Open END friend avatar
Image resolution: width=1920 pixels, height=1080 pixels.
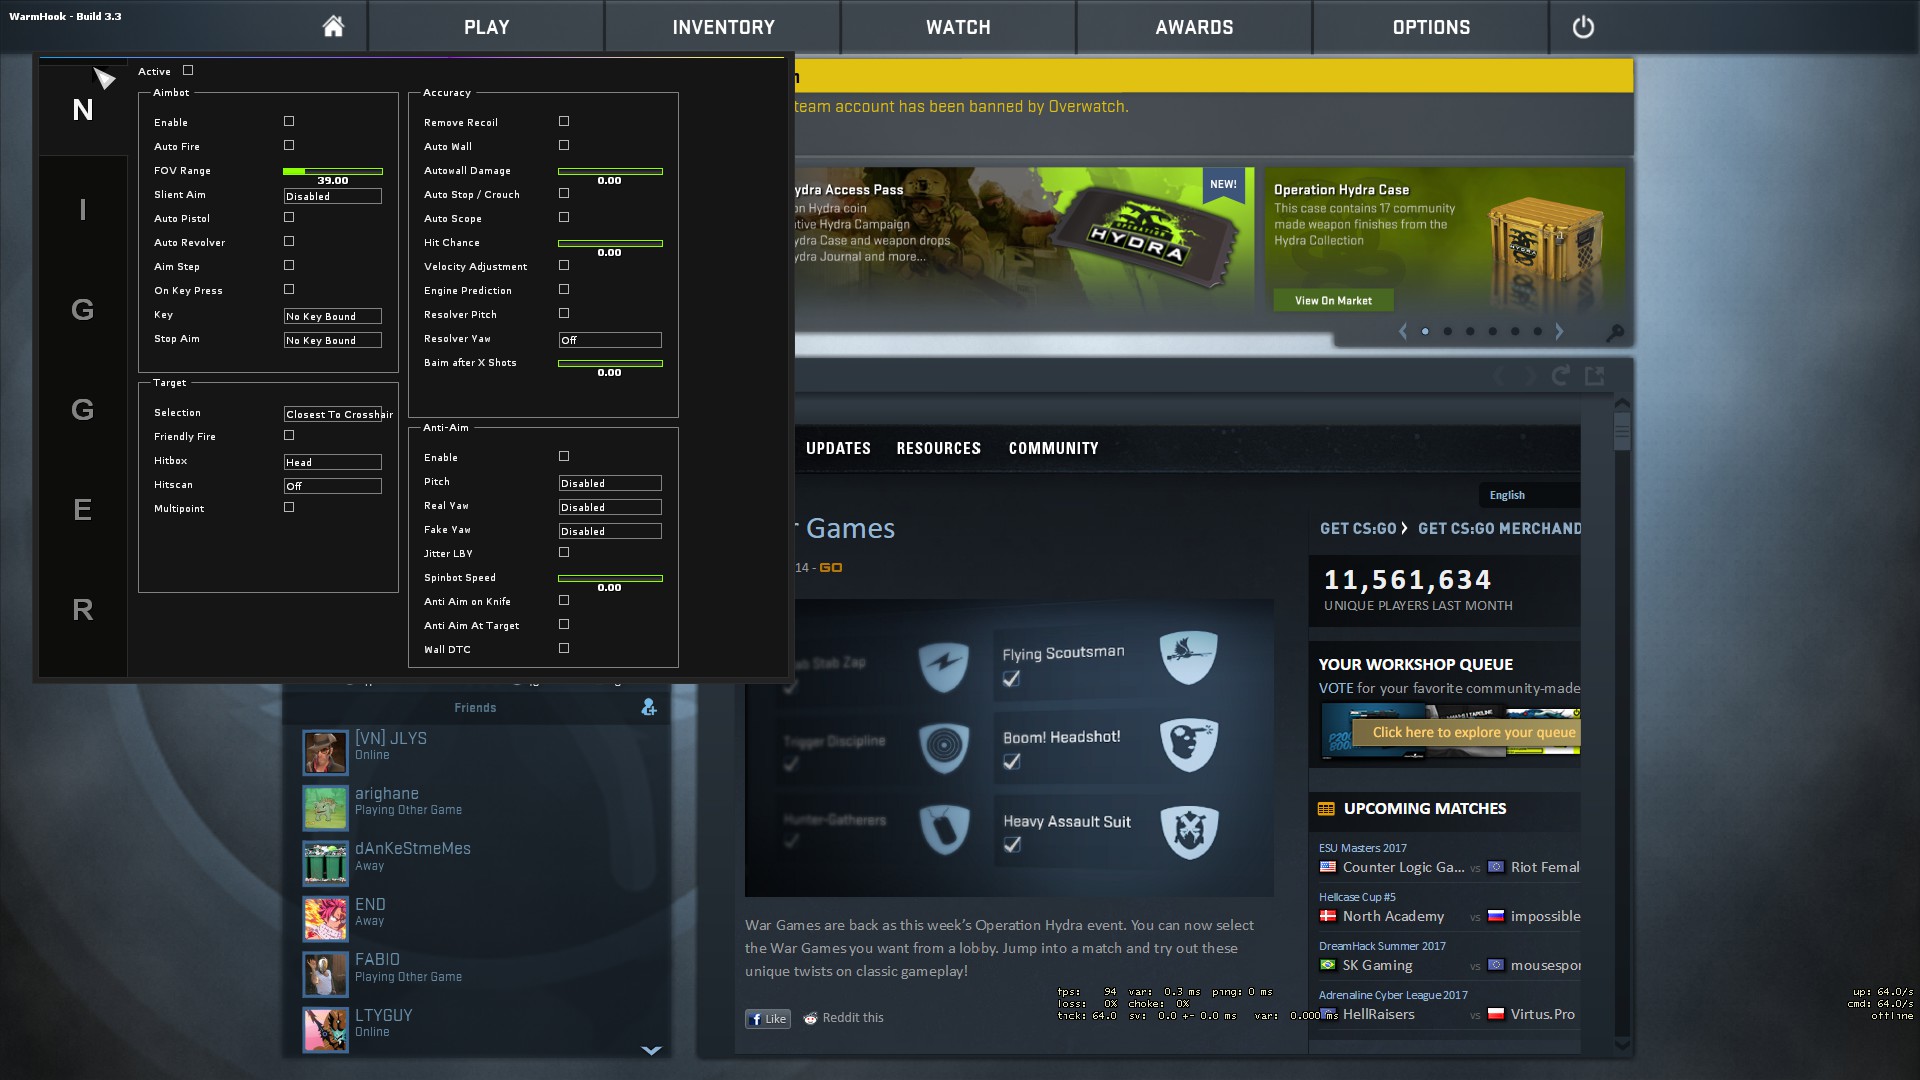325,919
